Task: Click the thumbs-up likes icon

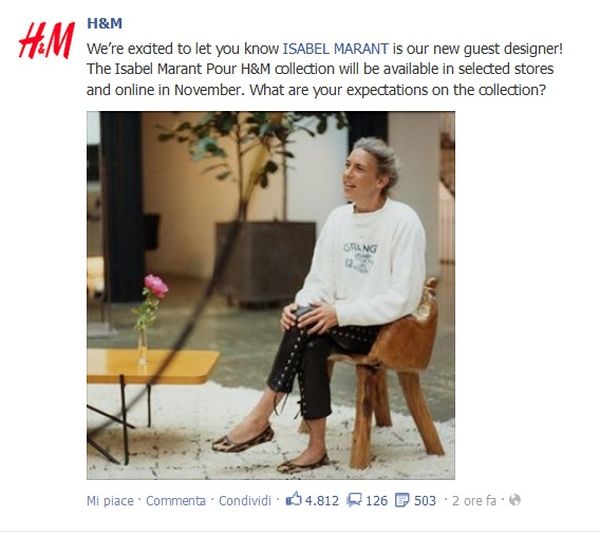Action: (293, 500)
